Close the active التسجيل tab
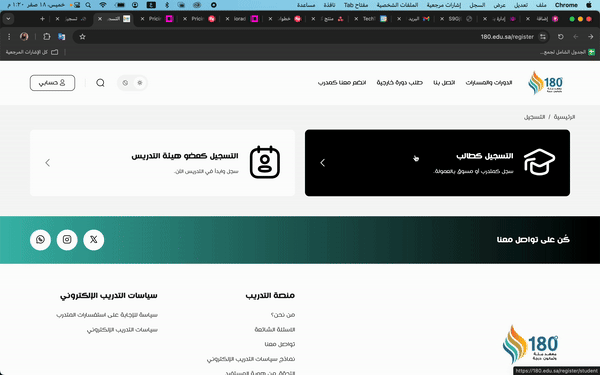This screenshot has width=600, height=375. coord(100,19)
